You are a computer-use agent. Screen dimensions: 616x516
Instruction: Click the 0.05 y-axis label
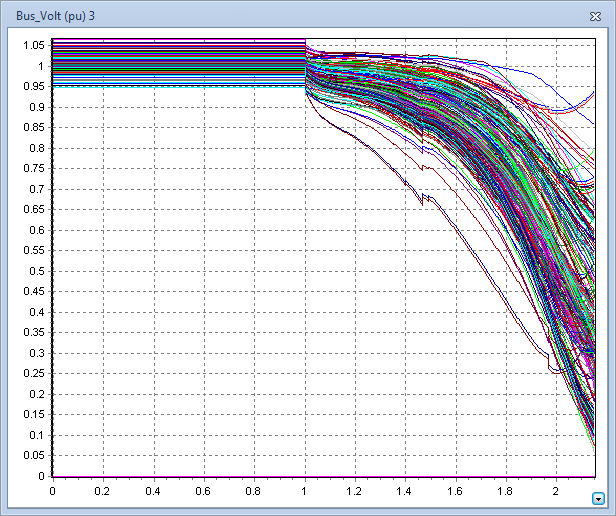[x=34, y=455]
